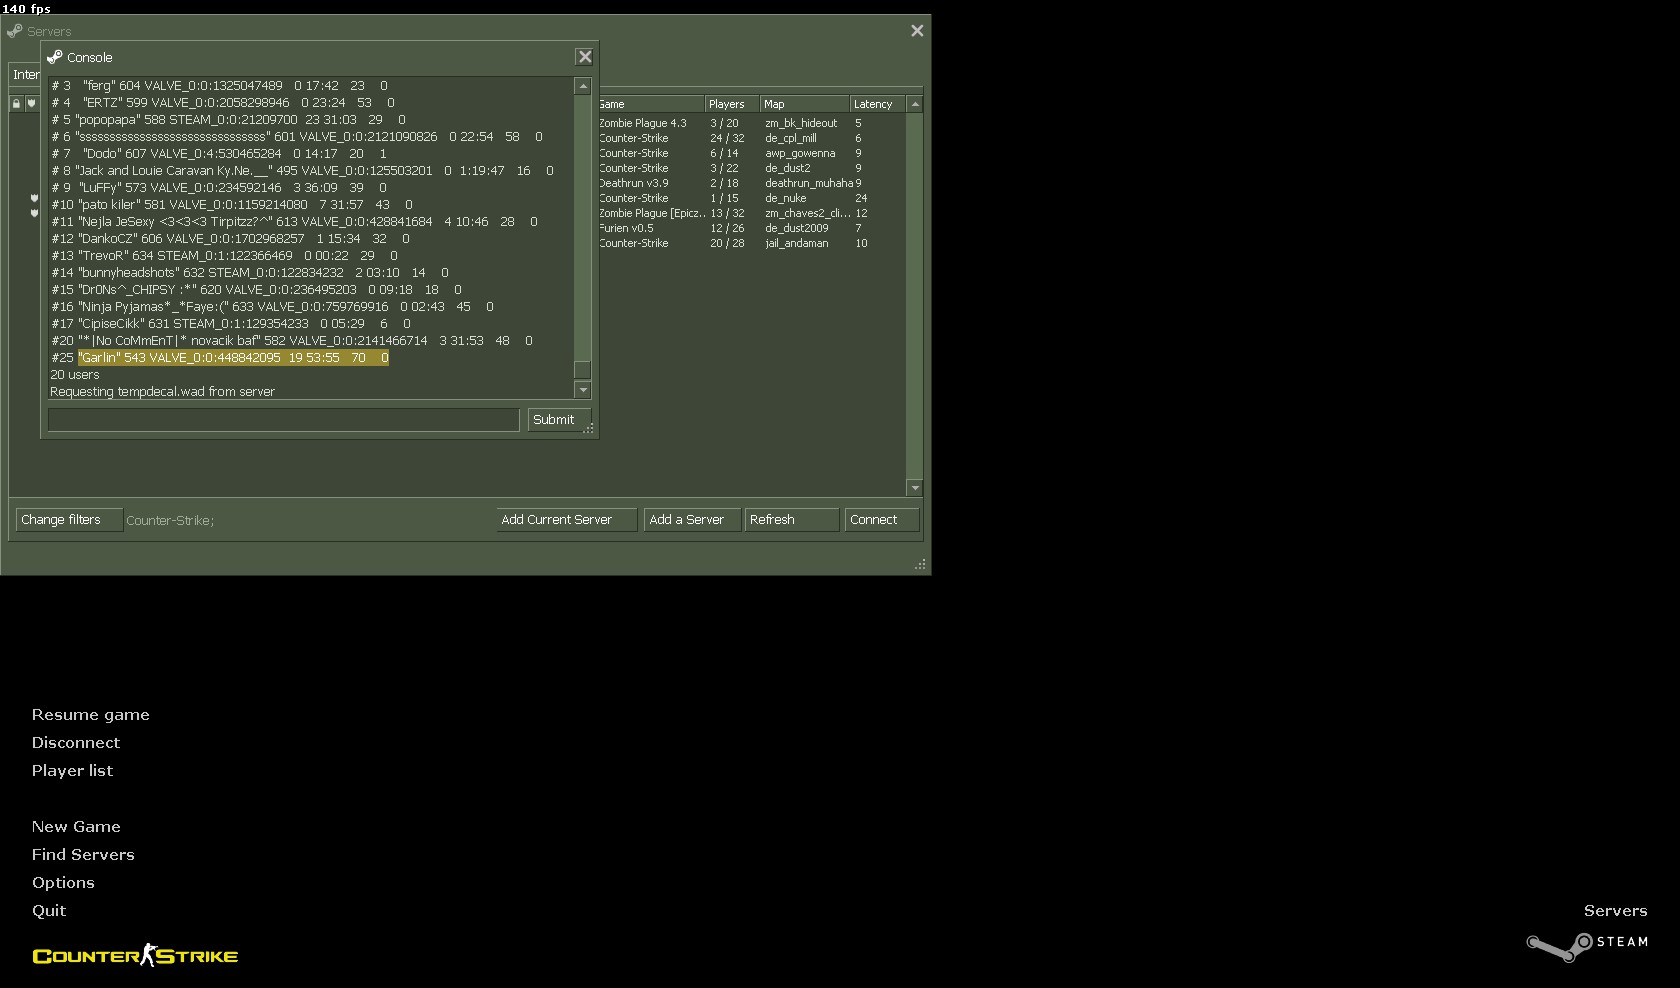1680x988 pixels.
Task: Click the console scrollbar down arrow
Action: point(583,390)
